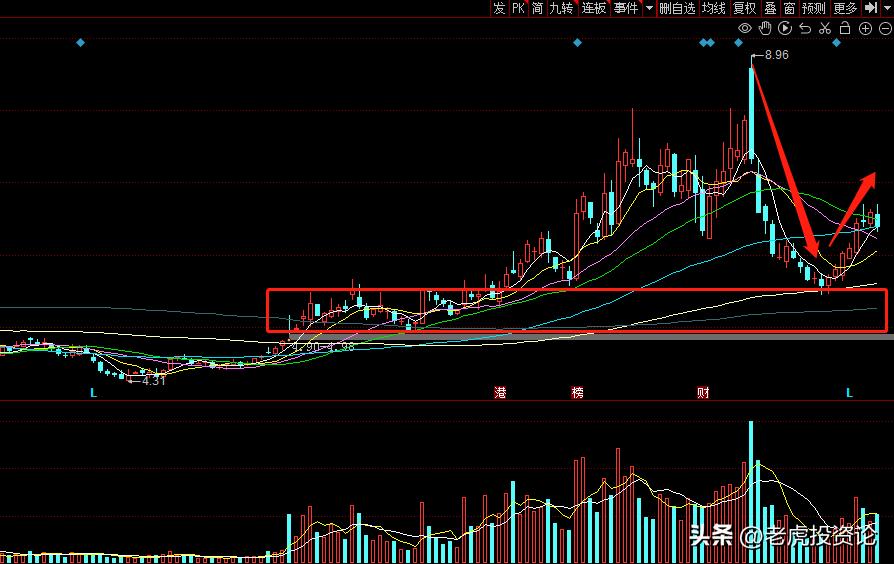
Task: Switch to 简 simplified view
Action: [x=537, y=8]
